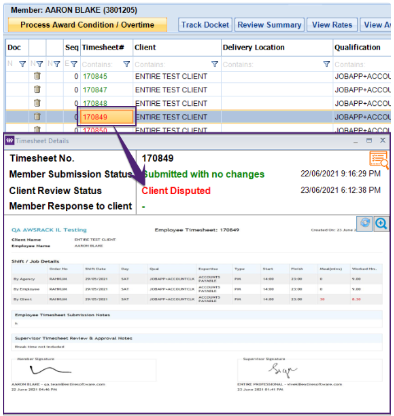Refresh the timesheet preview
394x416 pixels.
(x=365, y=223)
